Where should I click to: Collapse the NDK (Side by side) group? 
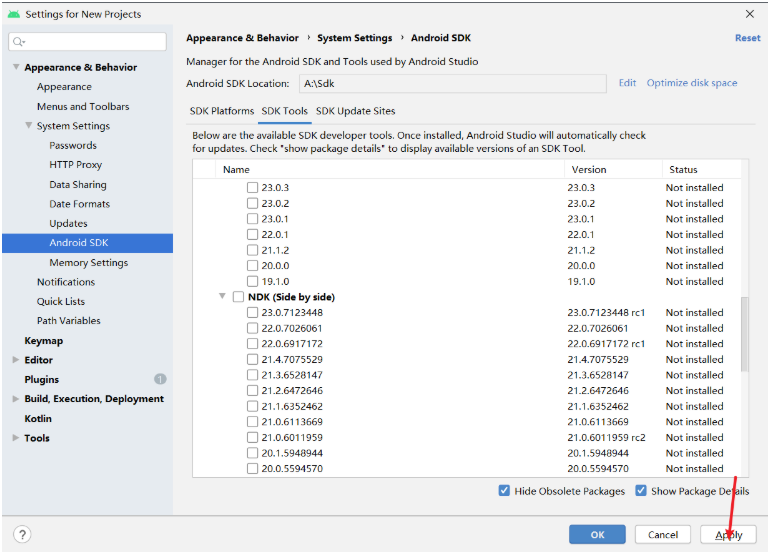coord(222,296)
